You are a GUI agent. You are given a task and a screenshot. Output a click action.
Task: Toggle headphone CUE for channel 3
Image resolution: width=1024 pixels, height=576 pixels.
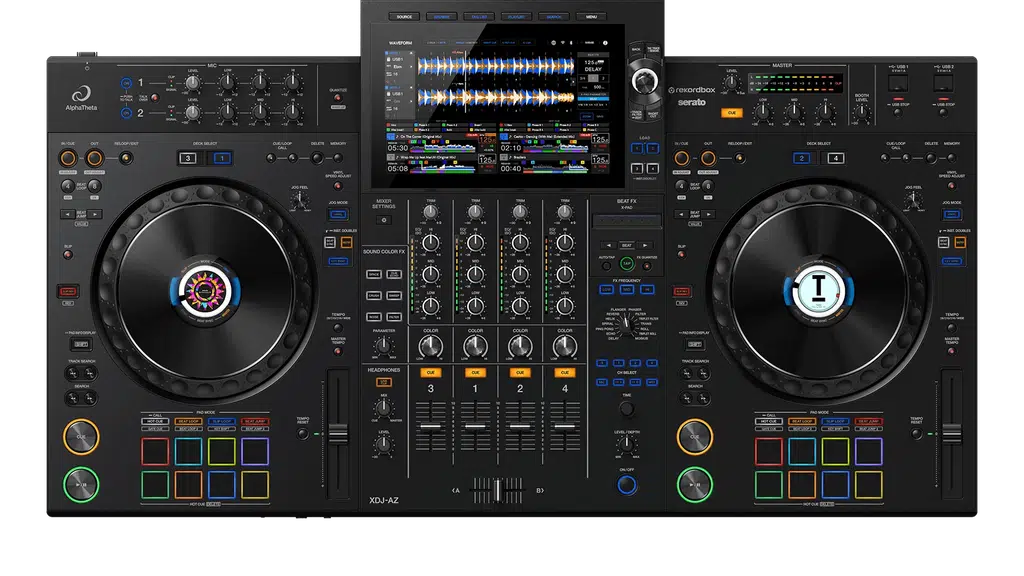pos(430,372)
